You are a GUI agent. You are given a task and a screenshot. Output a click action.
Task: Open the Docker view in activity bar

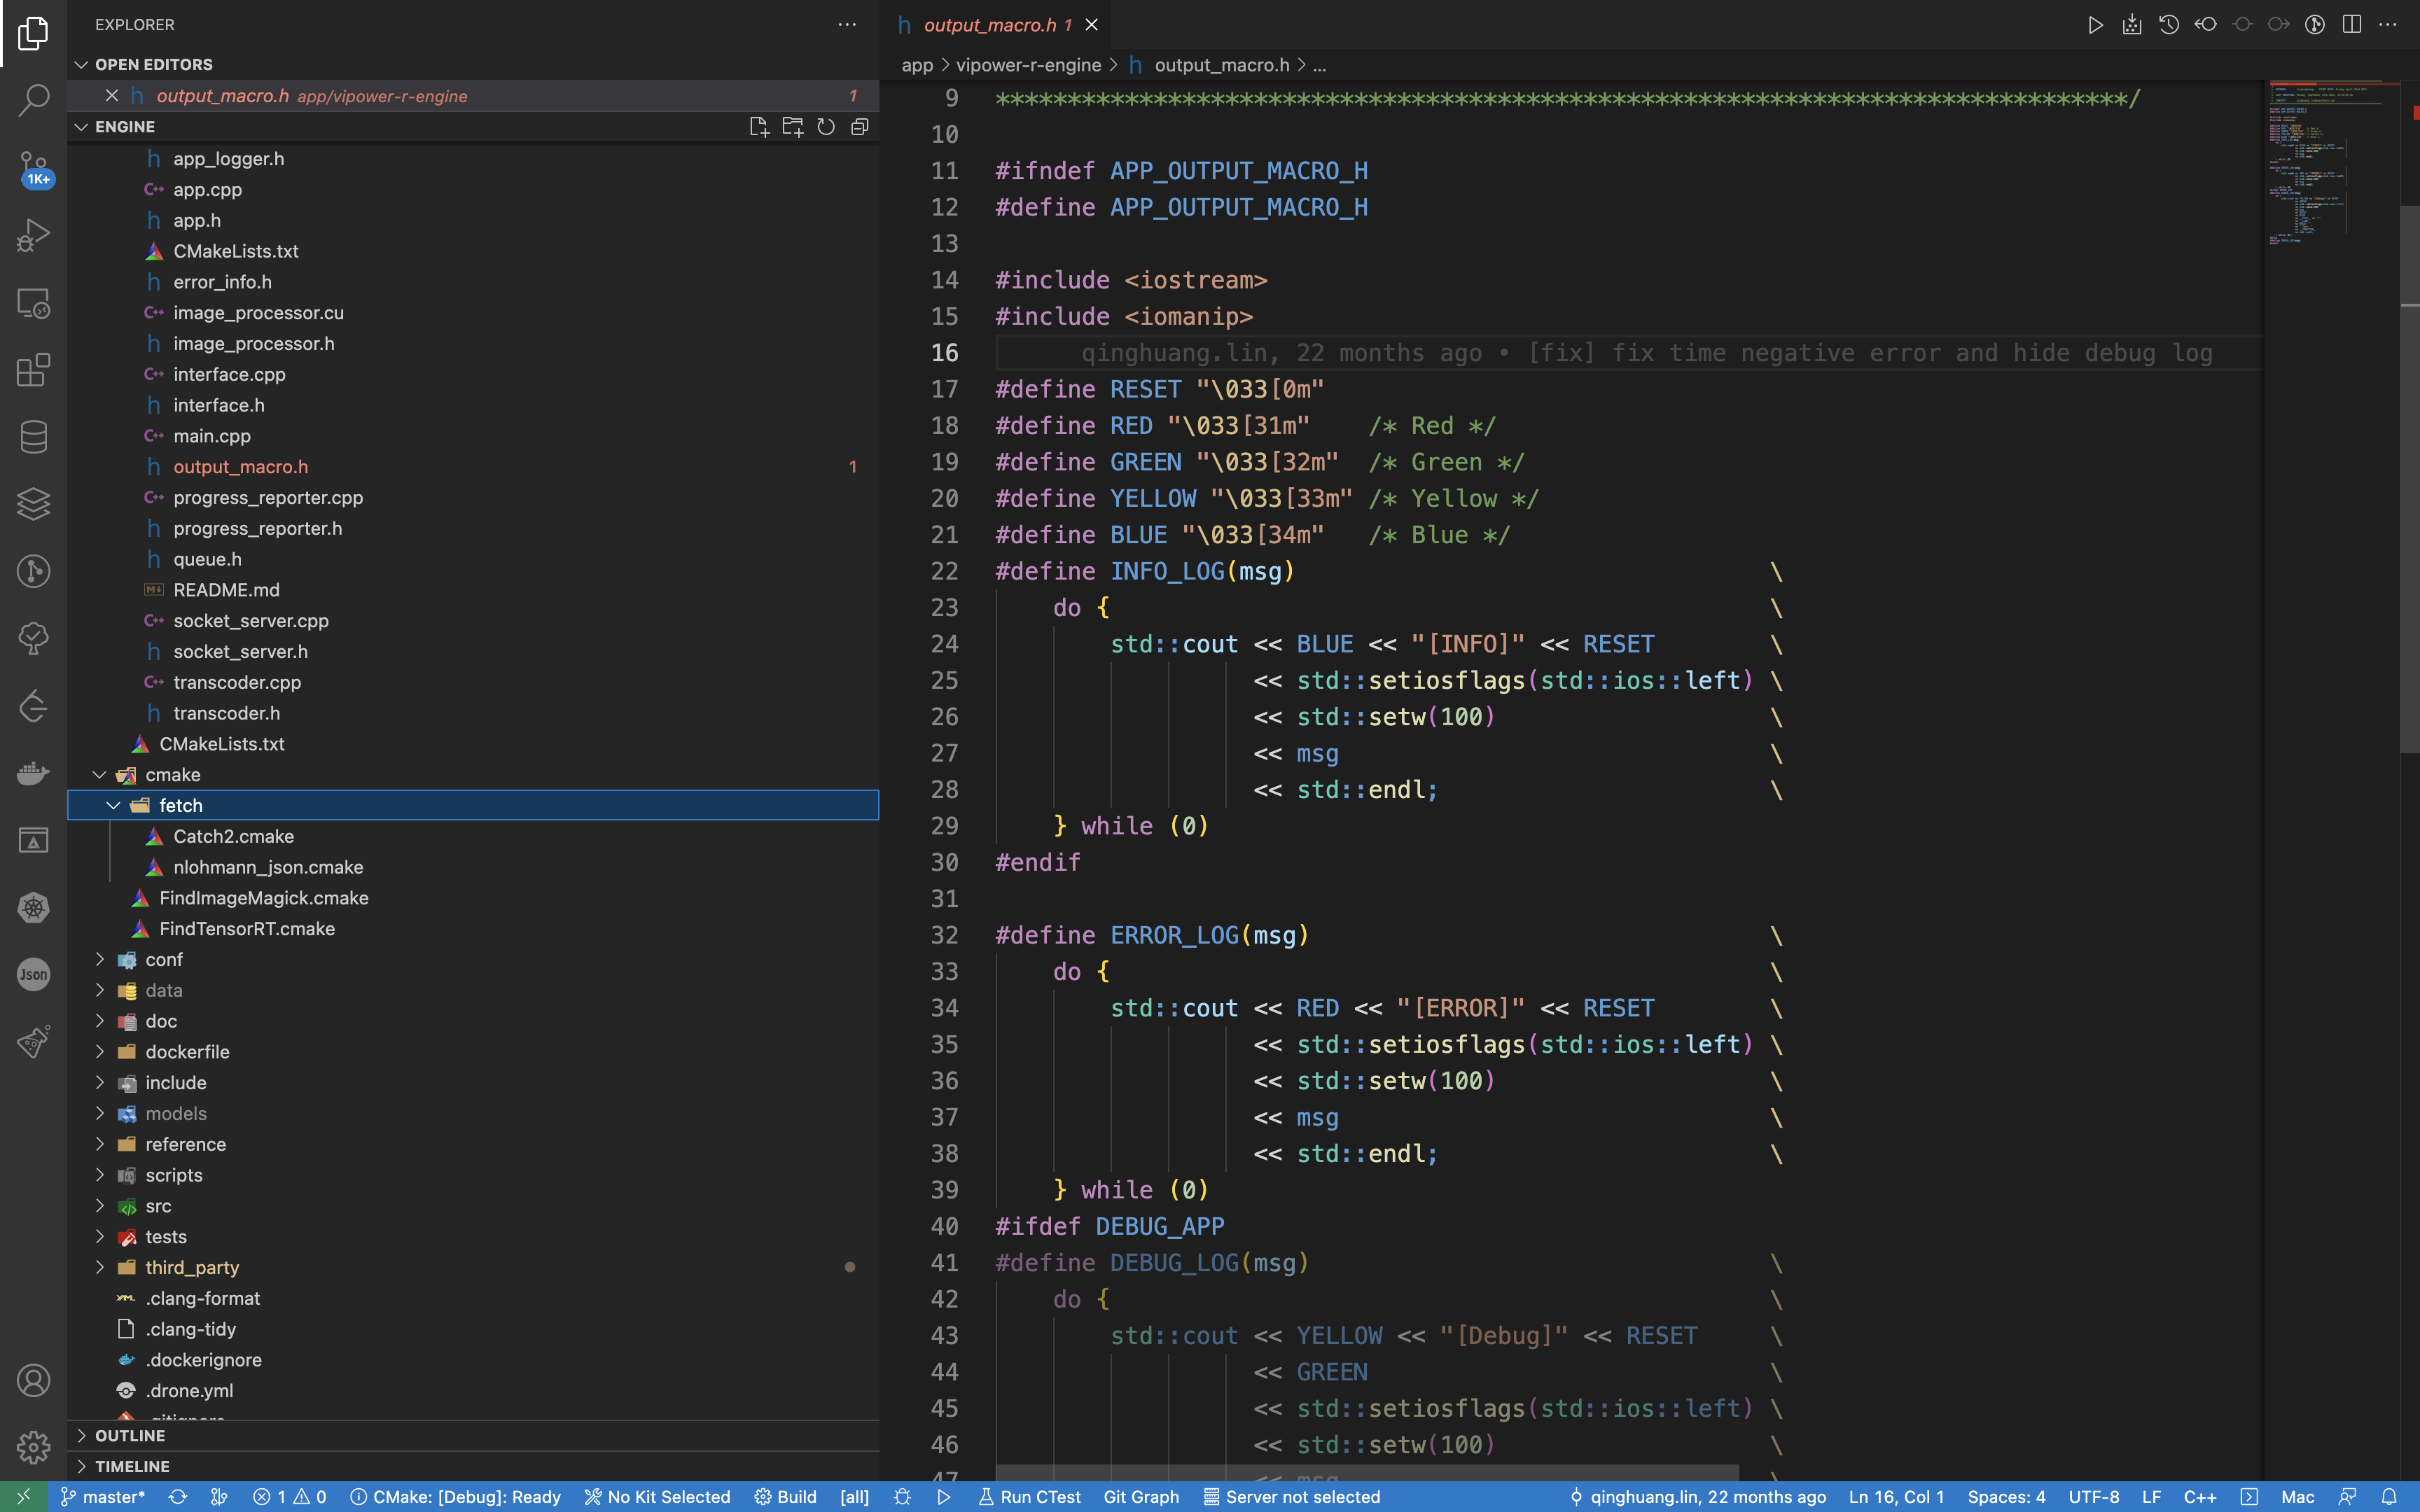[33, 773]
